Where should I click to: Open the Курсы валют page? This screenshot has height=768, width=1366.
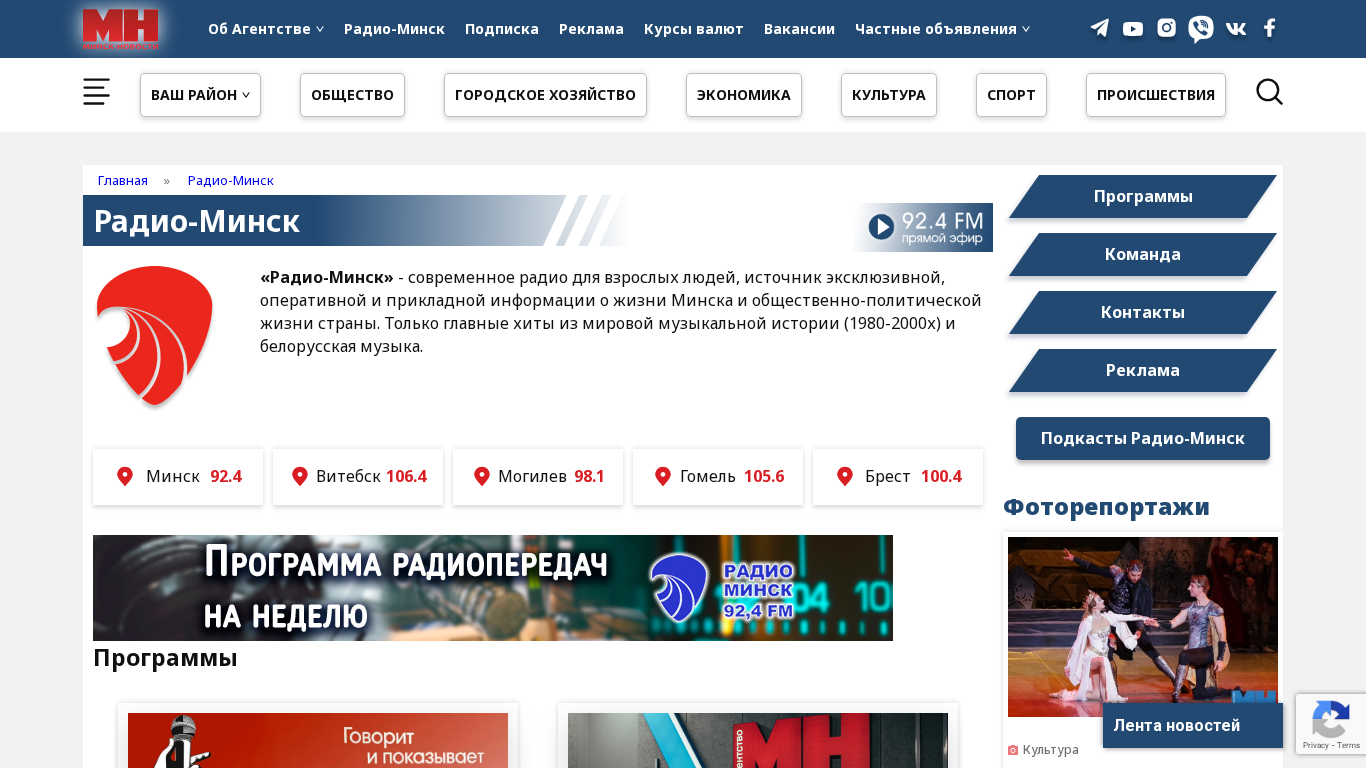pyautogui.click(x=694, y=29)
